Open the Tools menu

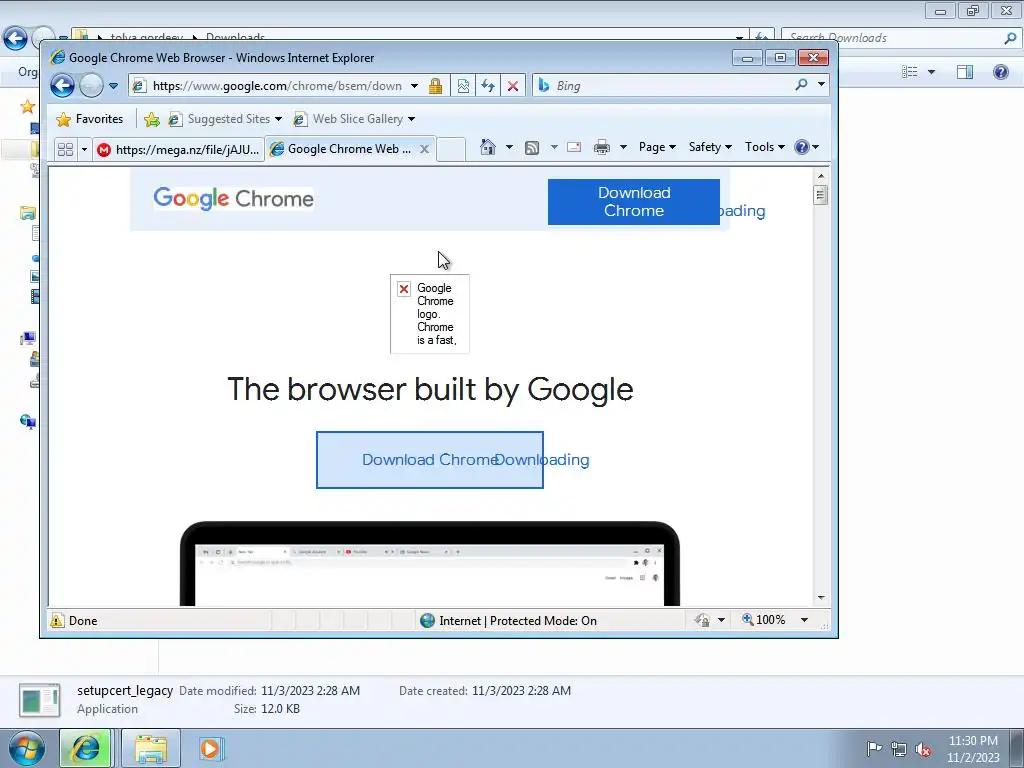(x=765, y=147)
